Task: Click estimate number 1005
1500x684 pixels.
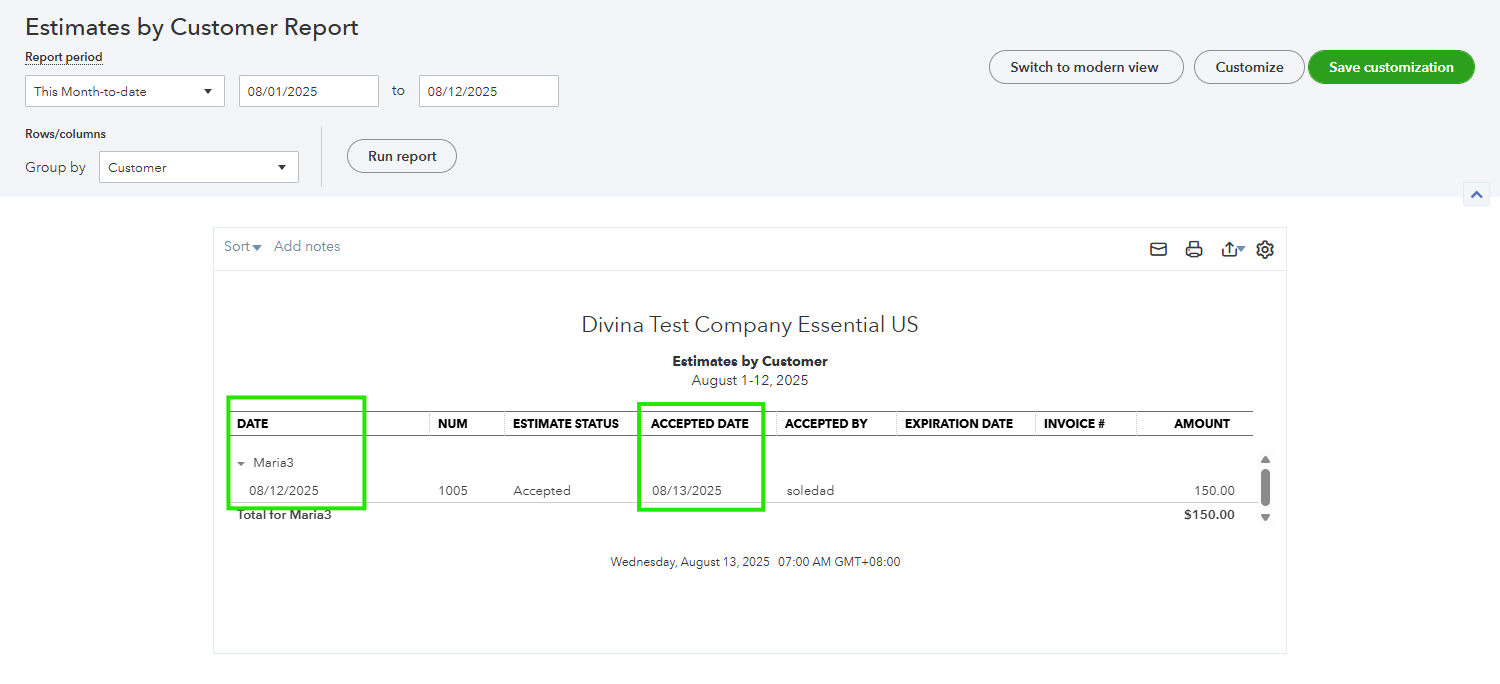Action: tap(453, 491)
